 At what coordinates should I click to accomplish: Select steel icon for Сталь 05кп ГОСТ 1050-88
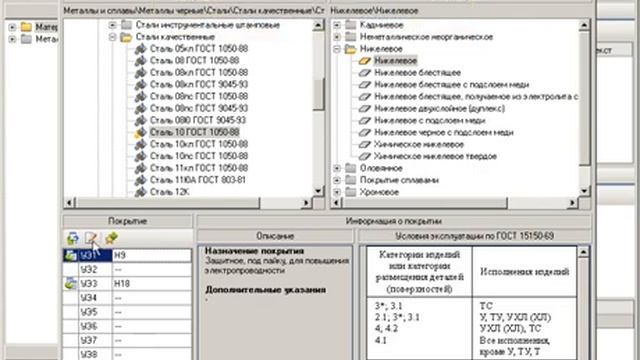pos(140,49)
